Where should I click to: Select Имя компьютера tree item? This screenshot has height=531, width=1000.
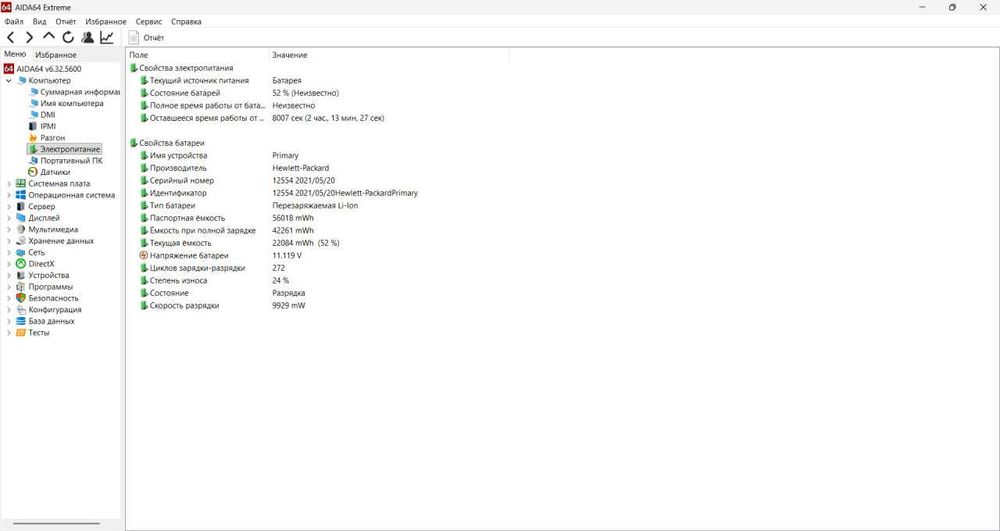[66, 103]
